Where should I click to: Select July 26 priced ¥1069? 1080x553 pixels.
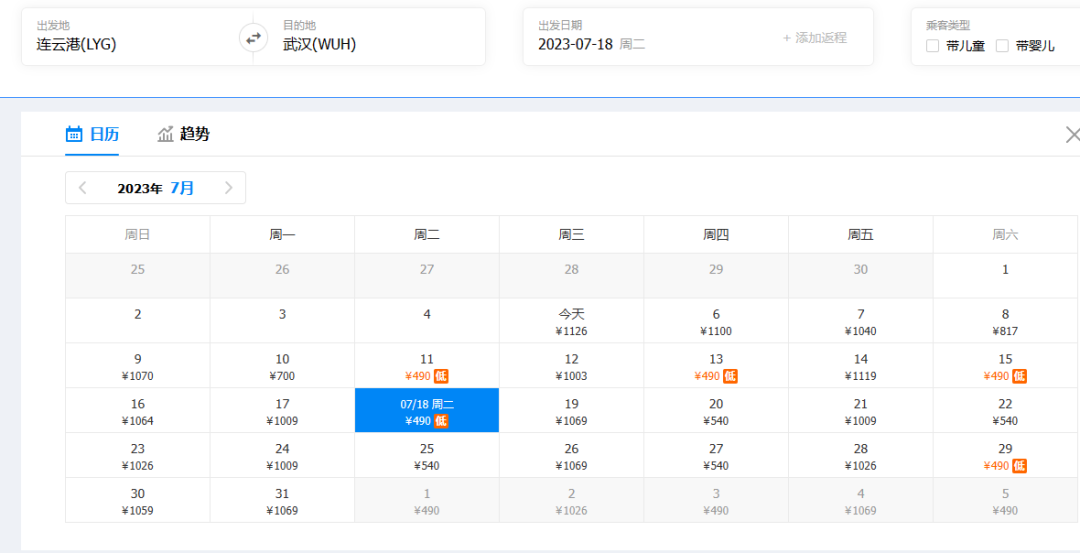pyautogui.click(x=572, y=455)
